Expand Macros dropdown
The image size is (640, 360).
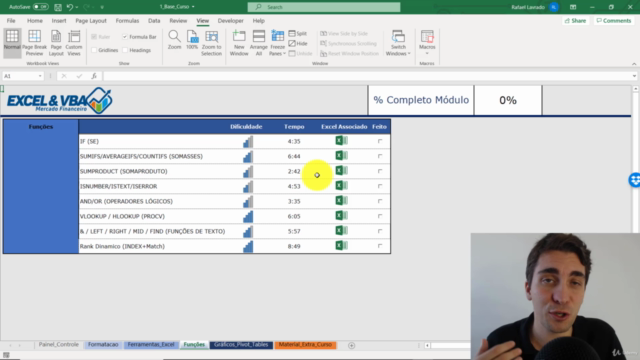[427, 53]
